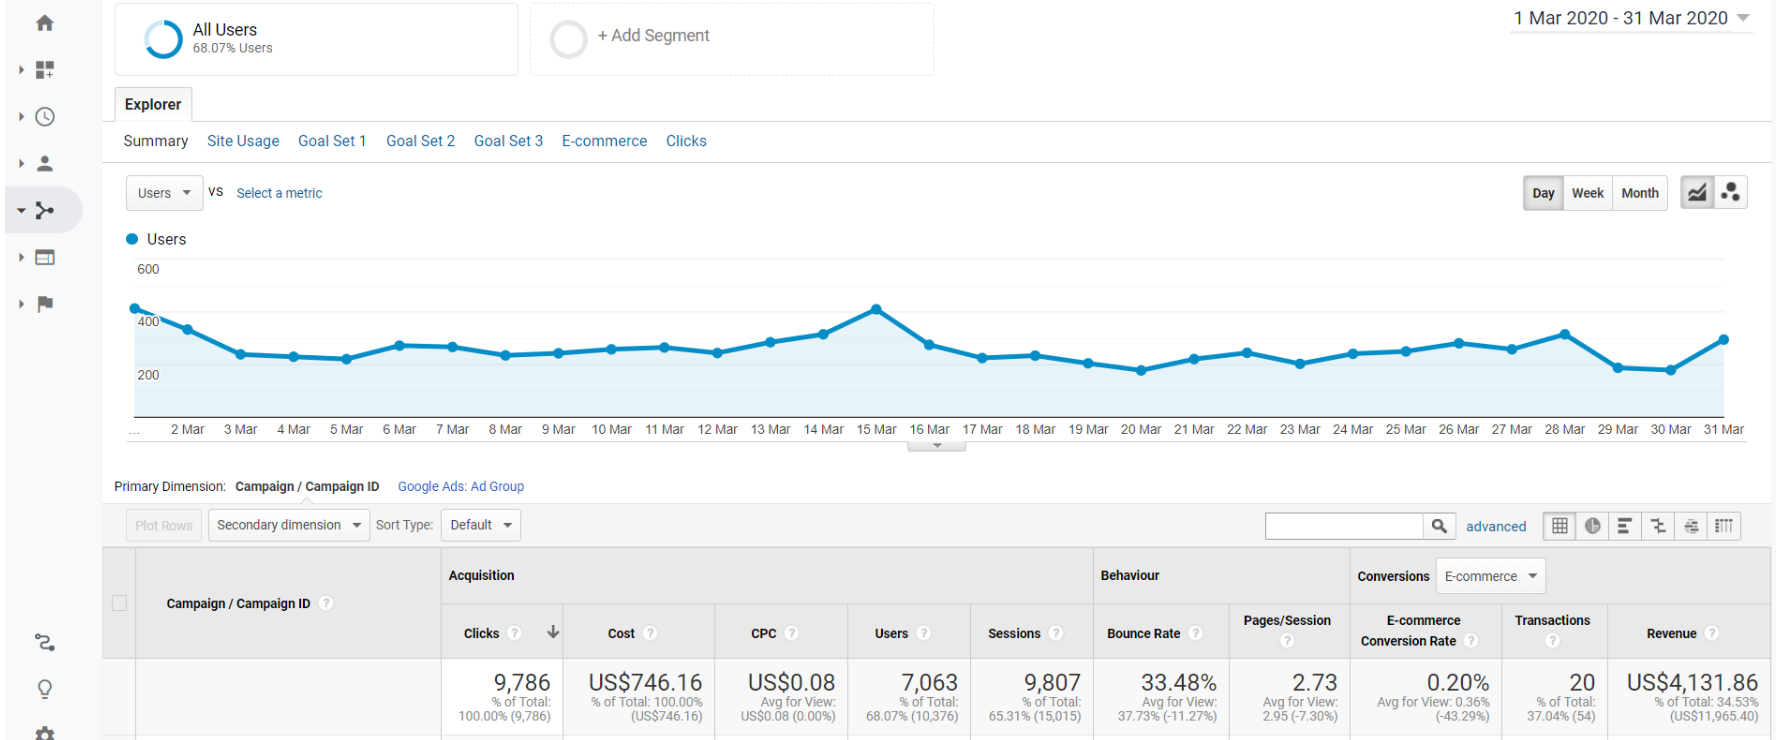Open the Discover lightbulb icon
Image resolution: width=1776 pixels, height=740 pixels.
coord(45,689)
